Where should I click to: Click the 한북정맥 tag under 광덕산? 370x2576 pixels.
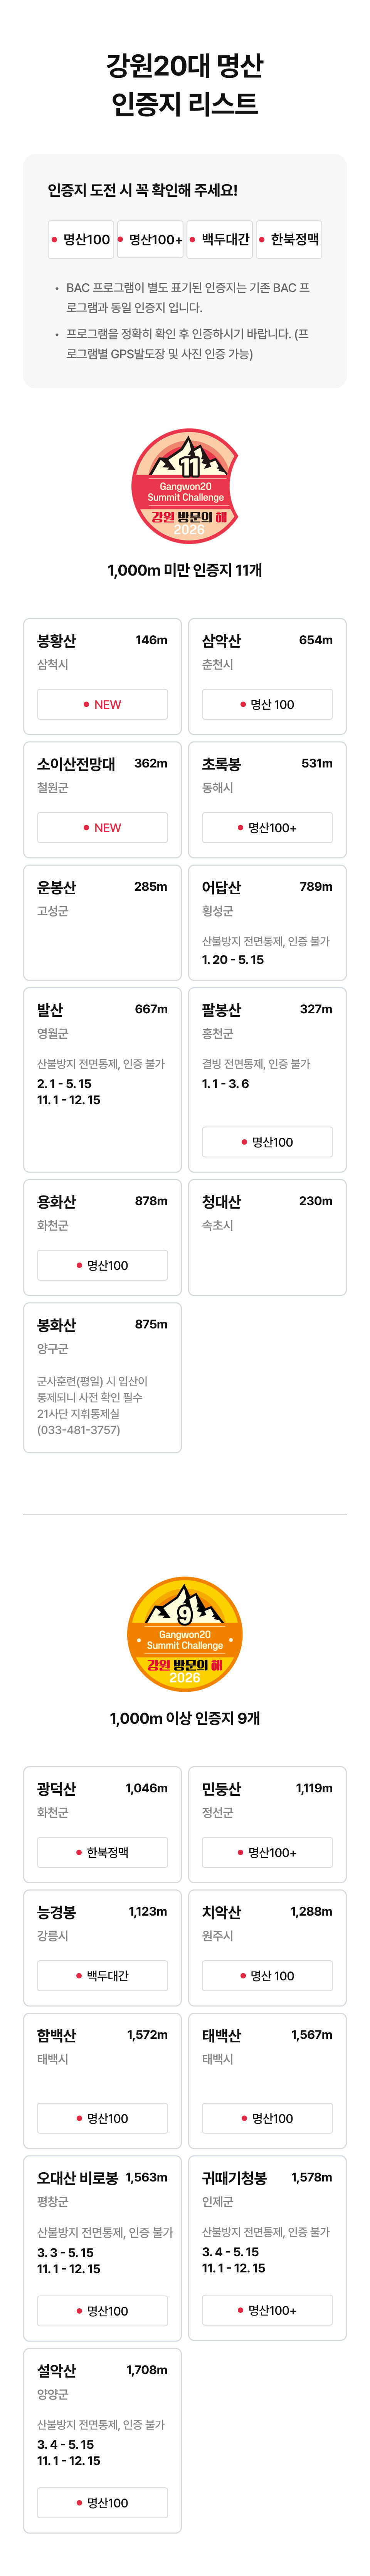(x=102, y=1852)
